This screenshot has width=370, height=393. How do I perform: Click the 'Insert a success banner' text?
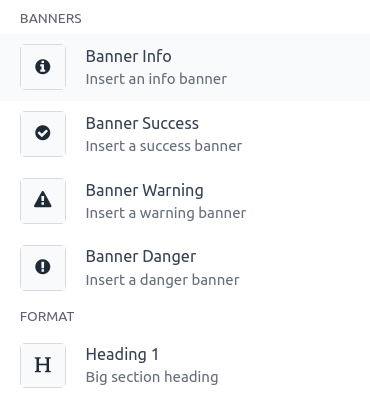pos(164,146)
